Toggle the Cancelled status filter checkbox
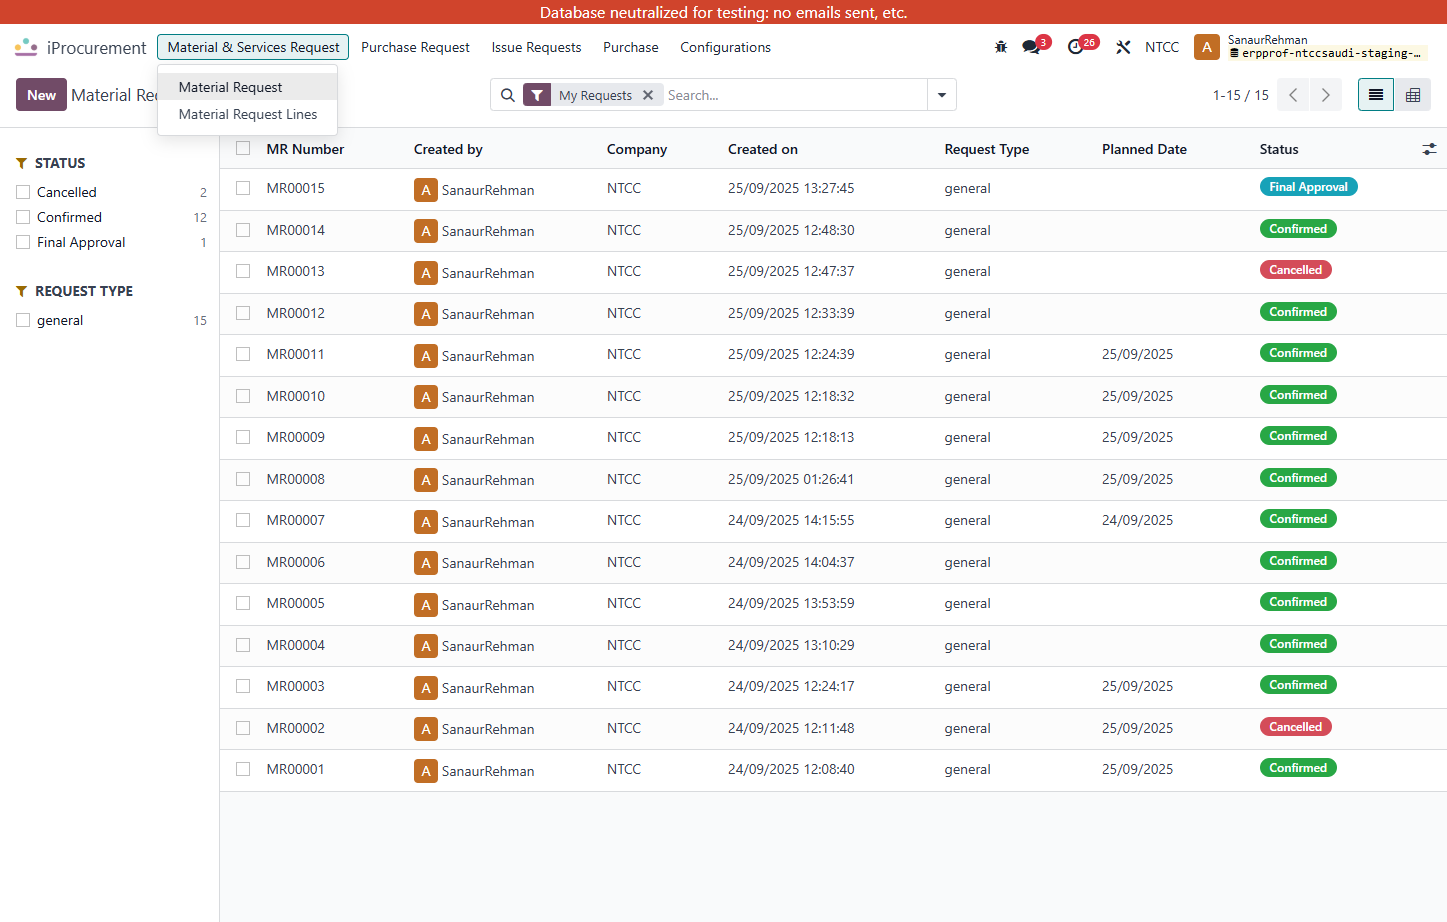Image resolution: width=1447 pixels, height=922 pixels. tap(23, 192)
